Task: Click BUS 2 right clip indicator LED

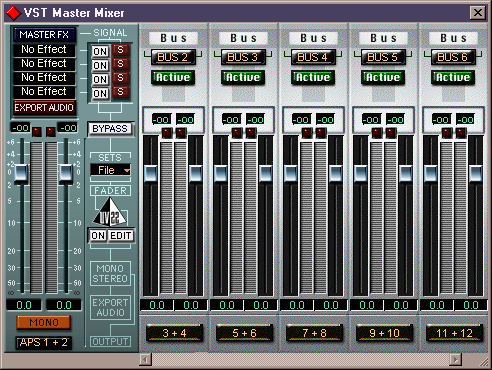Action: point(181,133)
